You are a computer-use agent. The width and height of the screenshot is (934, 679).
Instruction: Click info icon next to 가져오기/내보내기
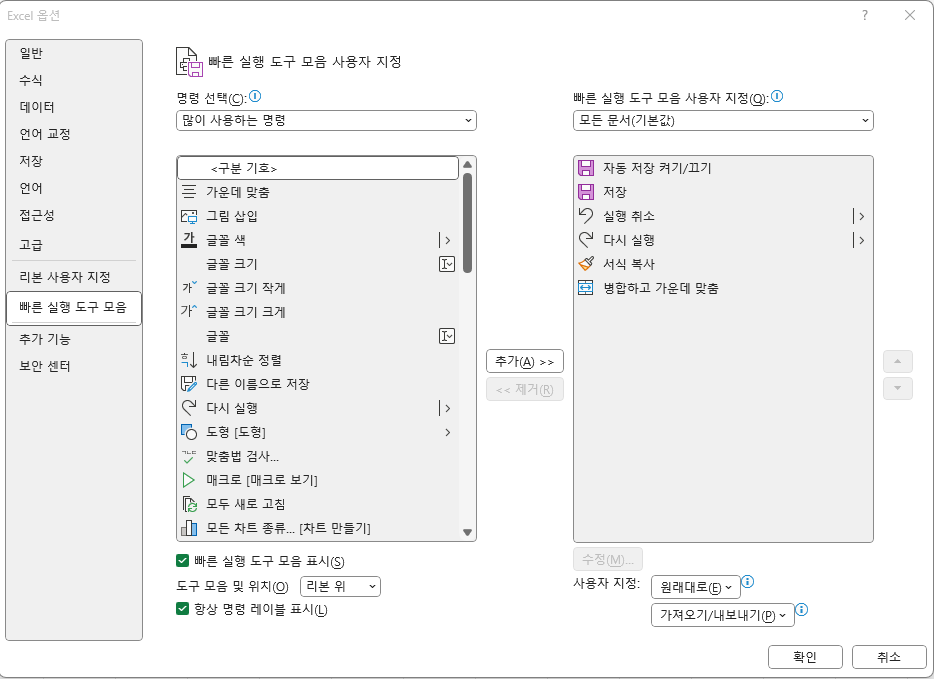802,609
